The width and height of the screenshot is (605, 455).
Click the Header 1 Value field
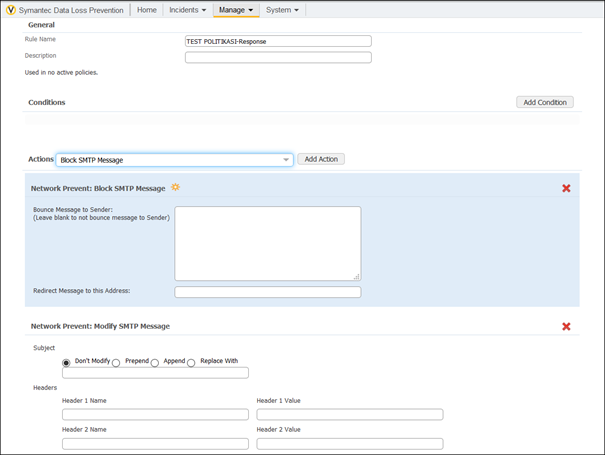350,414
